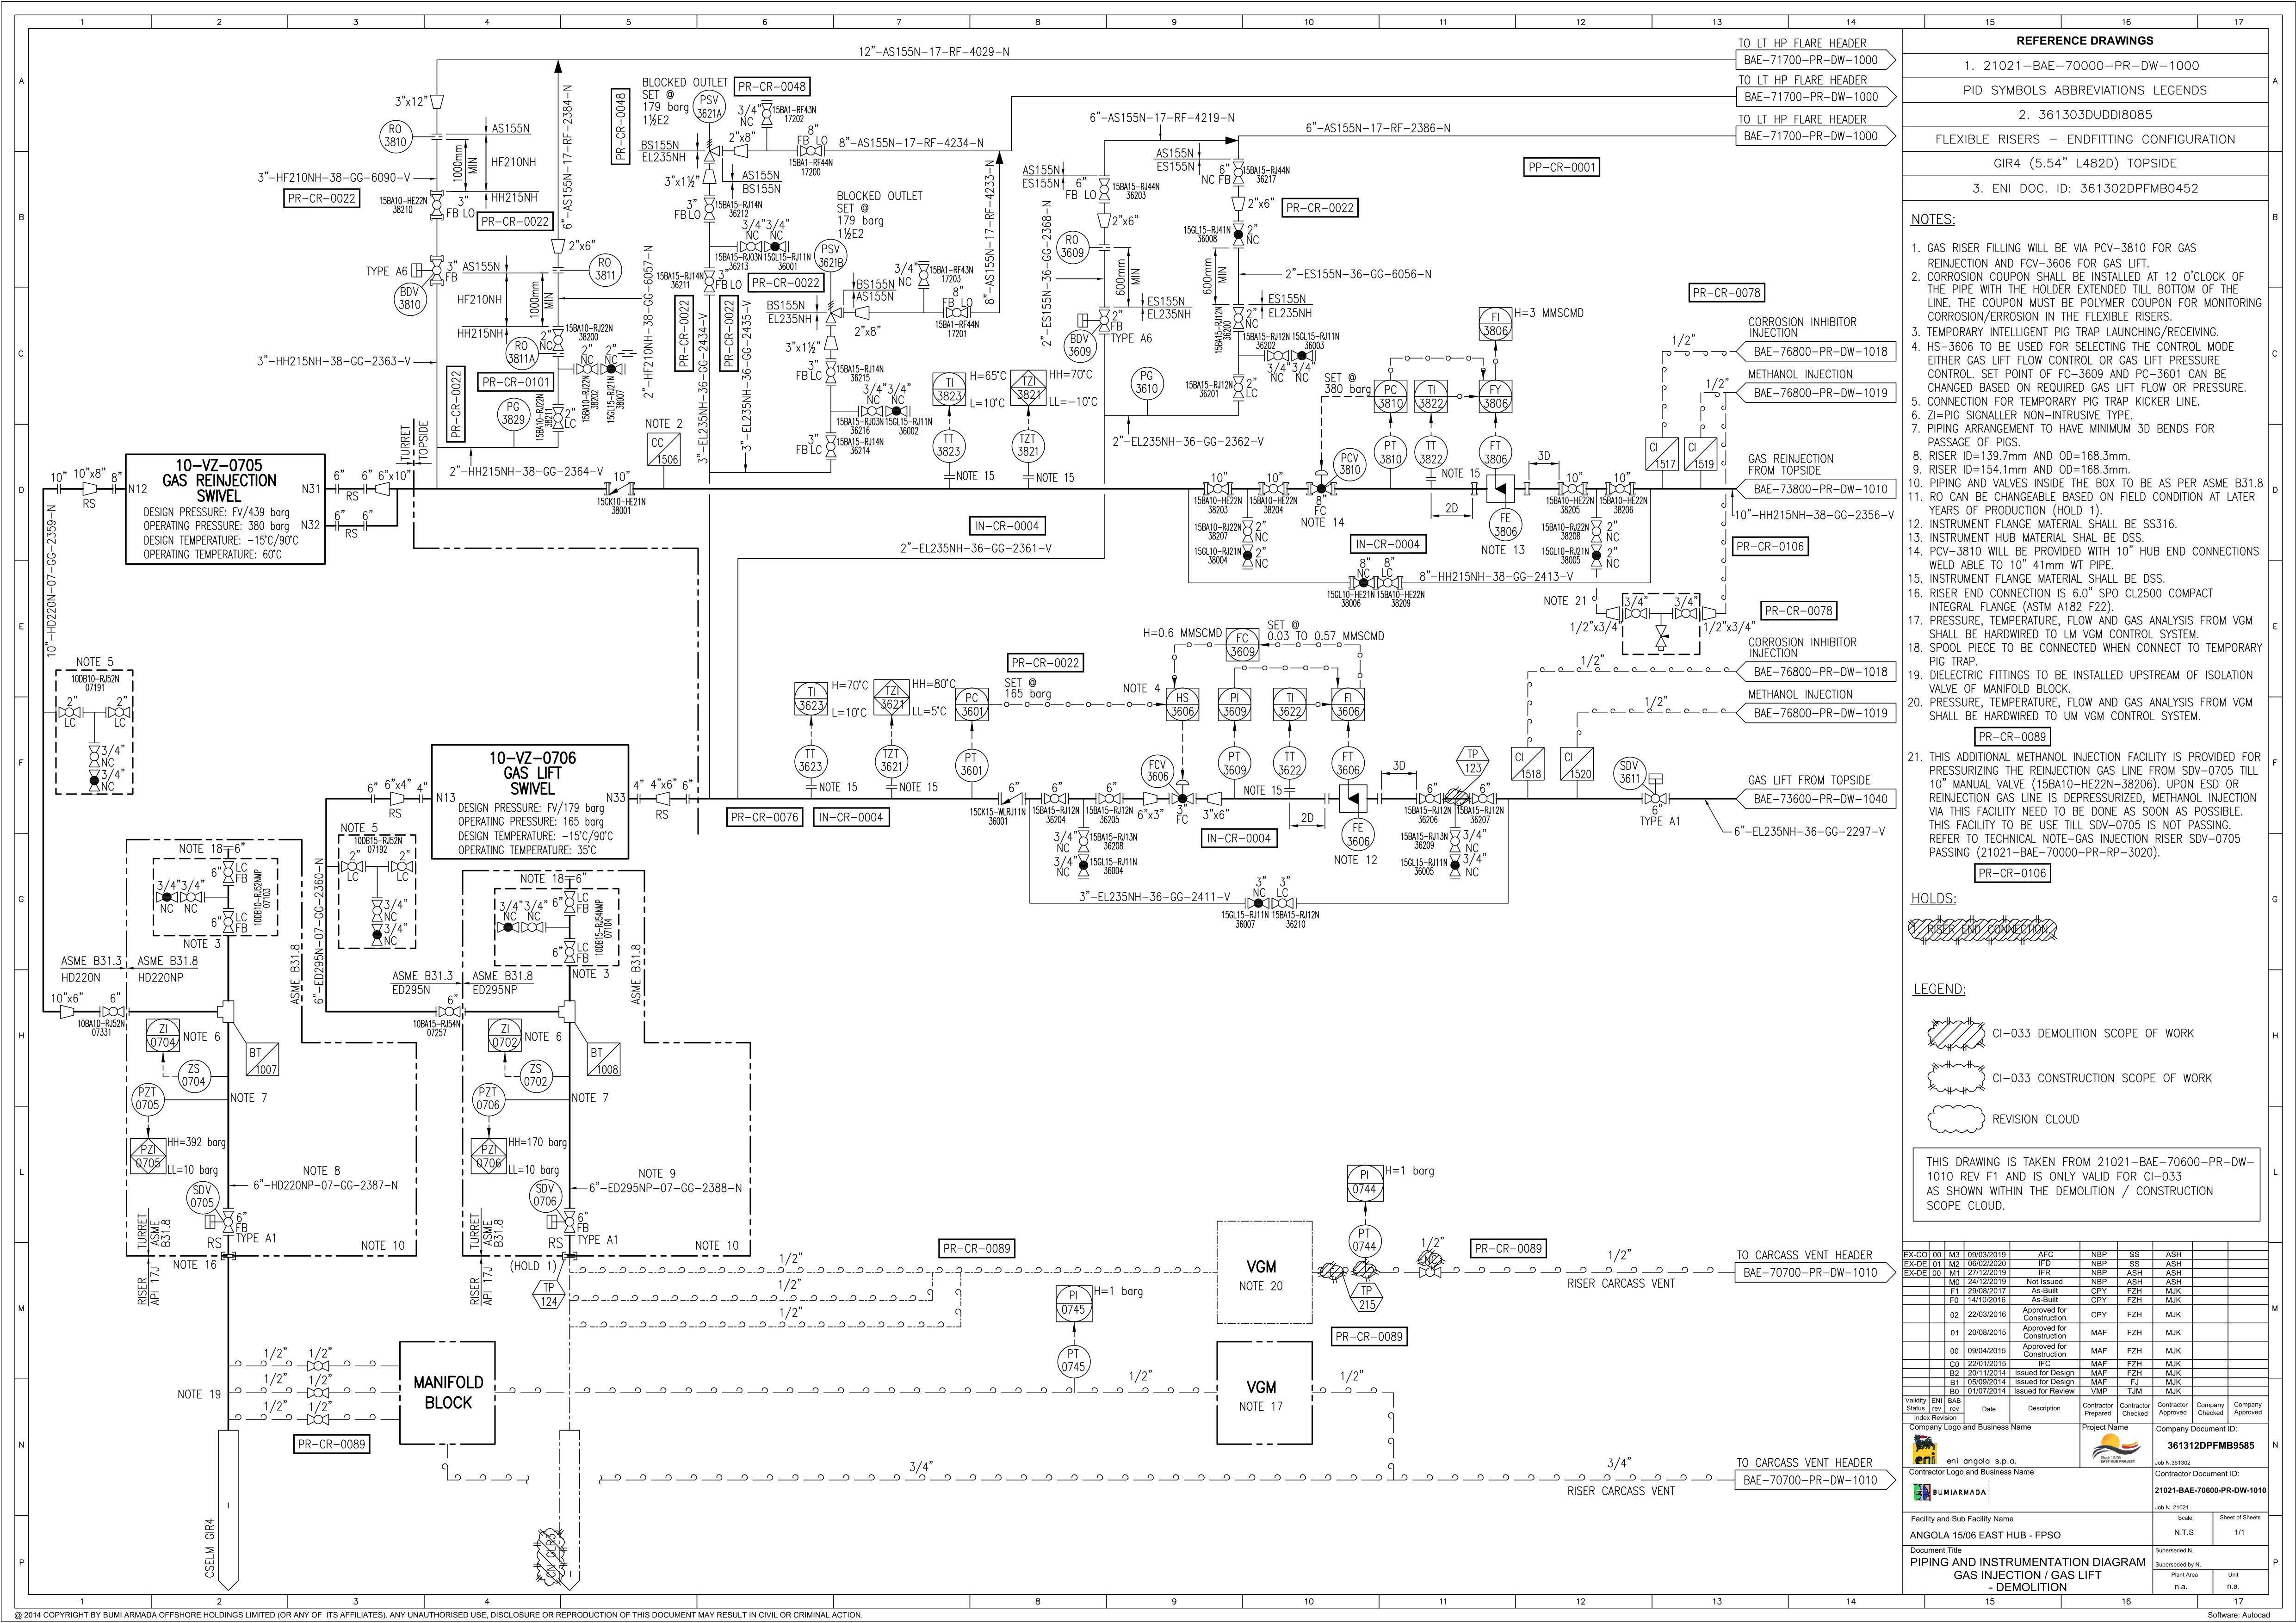Select the TZI 3821 indicator symbol

(1029, 389)
